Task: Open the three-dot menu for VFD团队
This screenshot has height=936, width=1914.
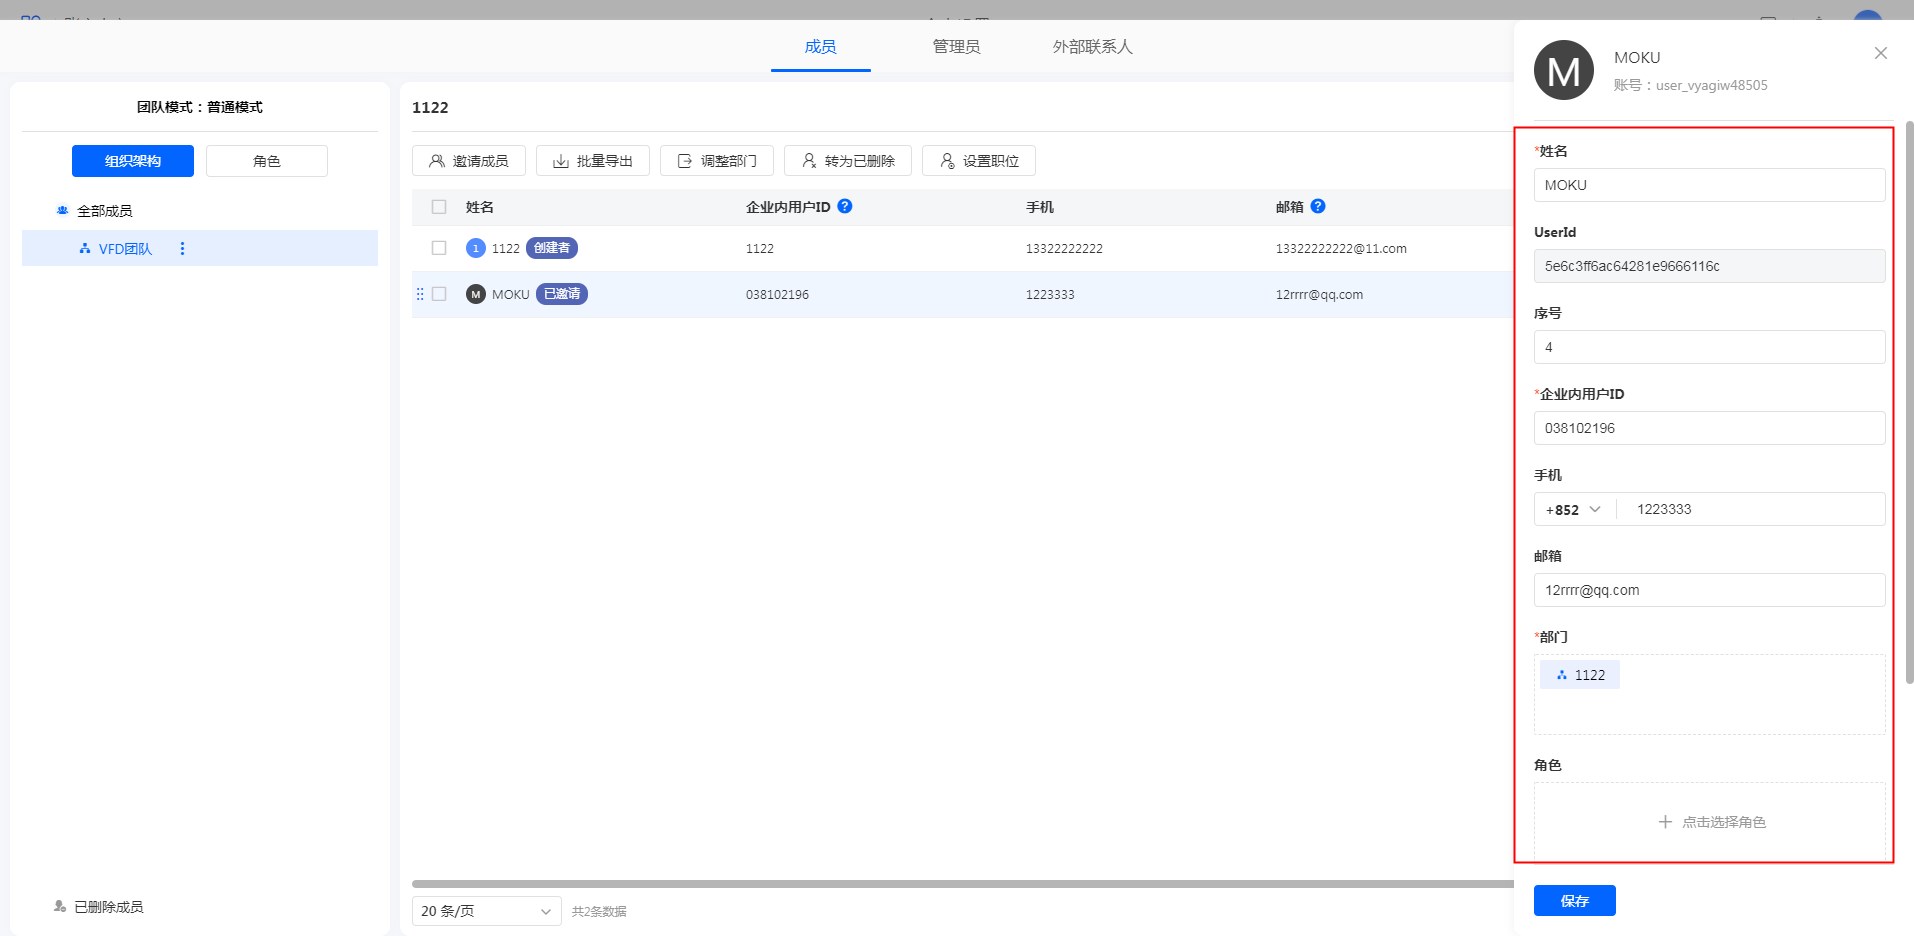Action: tap(182, 249)
